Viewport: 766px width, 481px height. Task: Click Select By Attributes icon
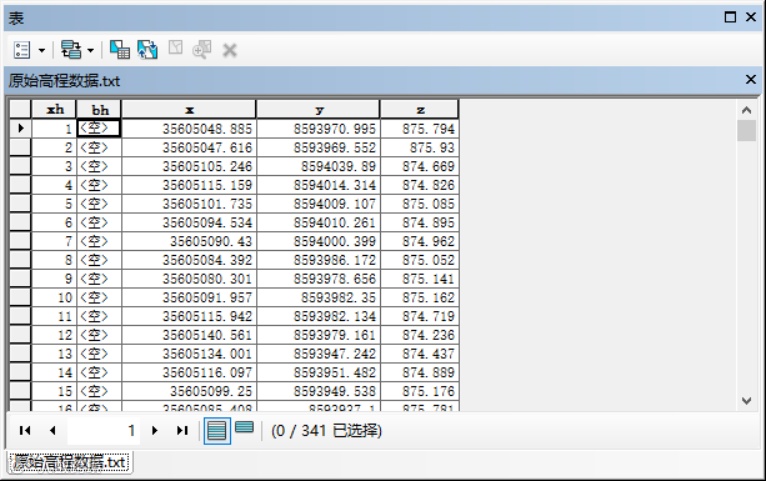[x=120, y=50]
